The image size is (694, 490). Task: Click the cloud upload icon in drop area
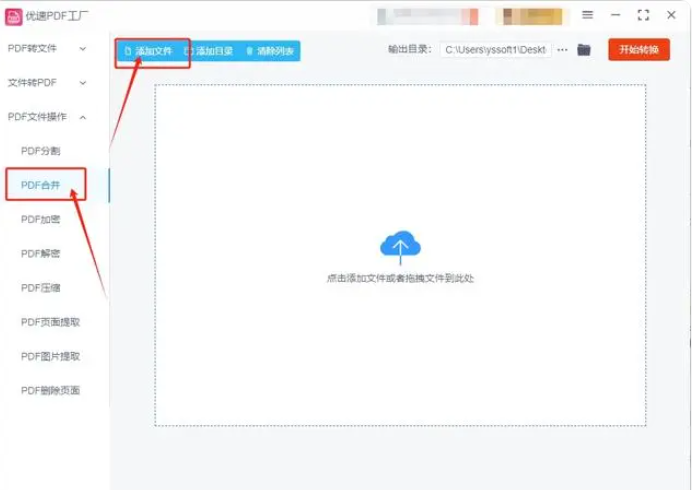(x=400, y=247)
